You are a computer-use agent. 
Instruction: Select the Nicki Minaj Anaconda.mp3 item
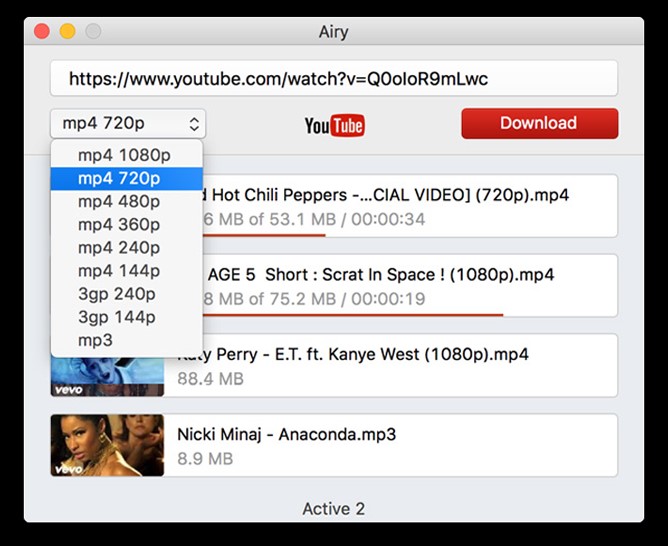390,445
